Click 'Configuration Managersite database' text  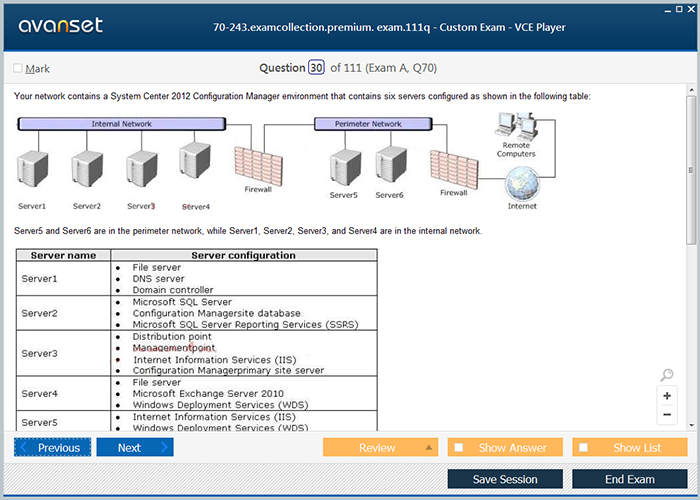(217, 313)
